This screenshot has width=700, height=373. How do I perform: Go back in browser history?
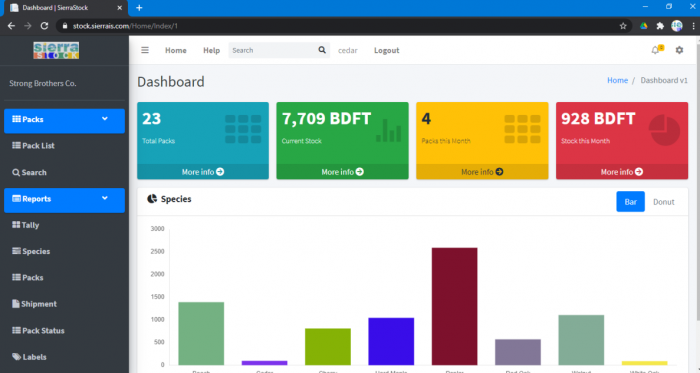click(11, 26)
